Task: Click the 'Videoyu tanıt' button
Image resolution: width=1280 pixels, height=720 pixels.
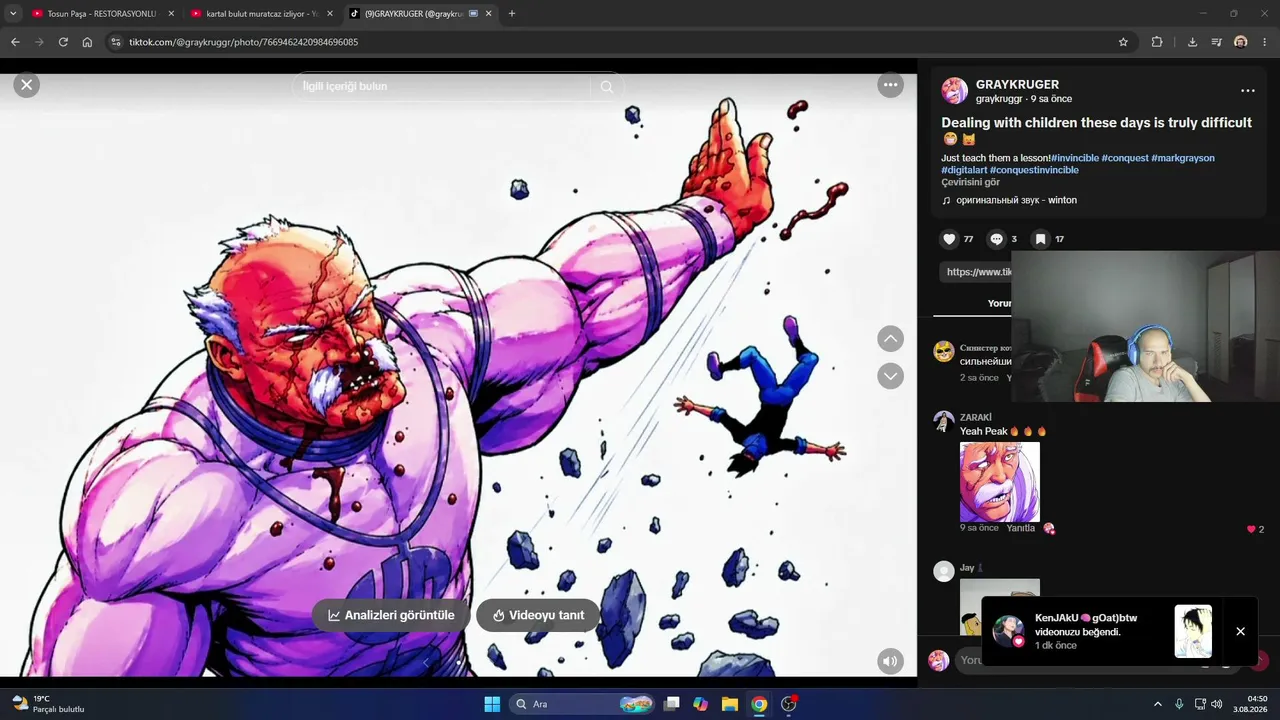Action: [x=538, y=615]
